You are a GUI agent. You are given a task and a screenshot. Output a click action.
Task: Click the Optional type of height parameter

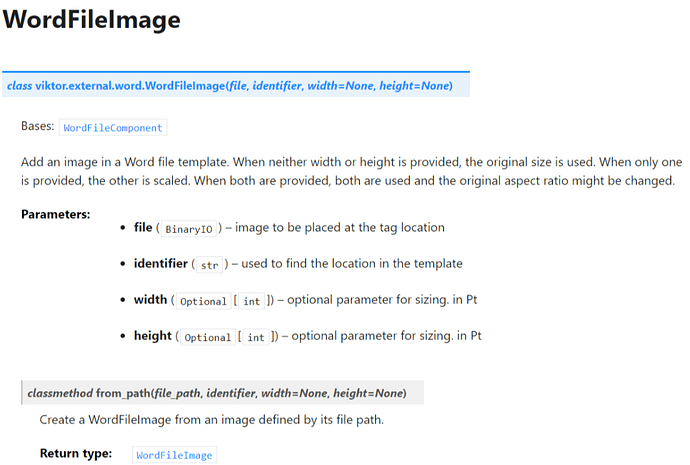coord(208,337)
